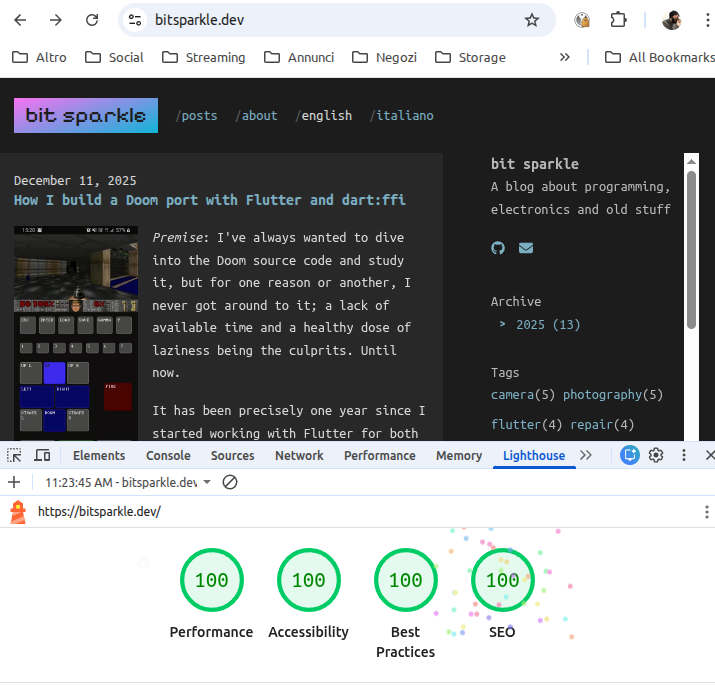This screenshot has width=715, height=693.
Task: Open the Lighthouse report tools menu
Action: click(706, 512)
